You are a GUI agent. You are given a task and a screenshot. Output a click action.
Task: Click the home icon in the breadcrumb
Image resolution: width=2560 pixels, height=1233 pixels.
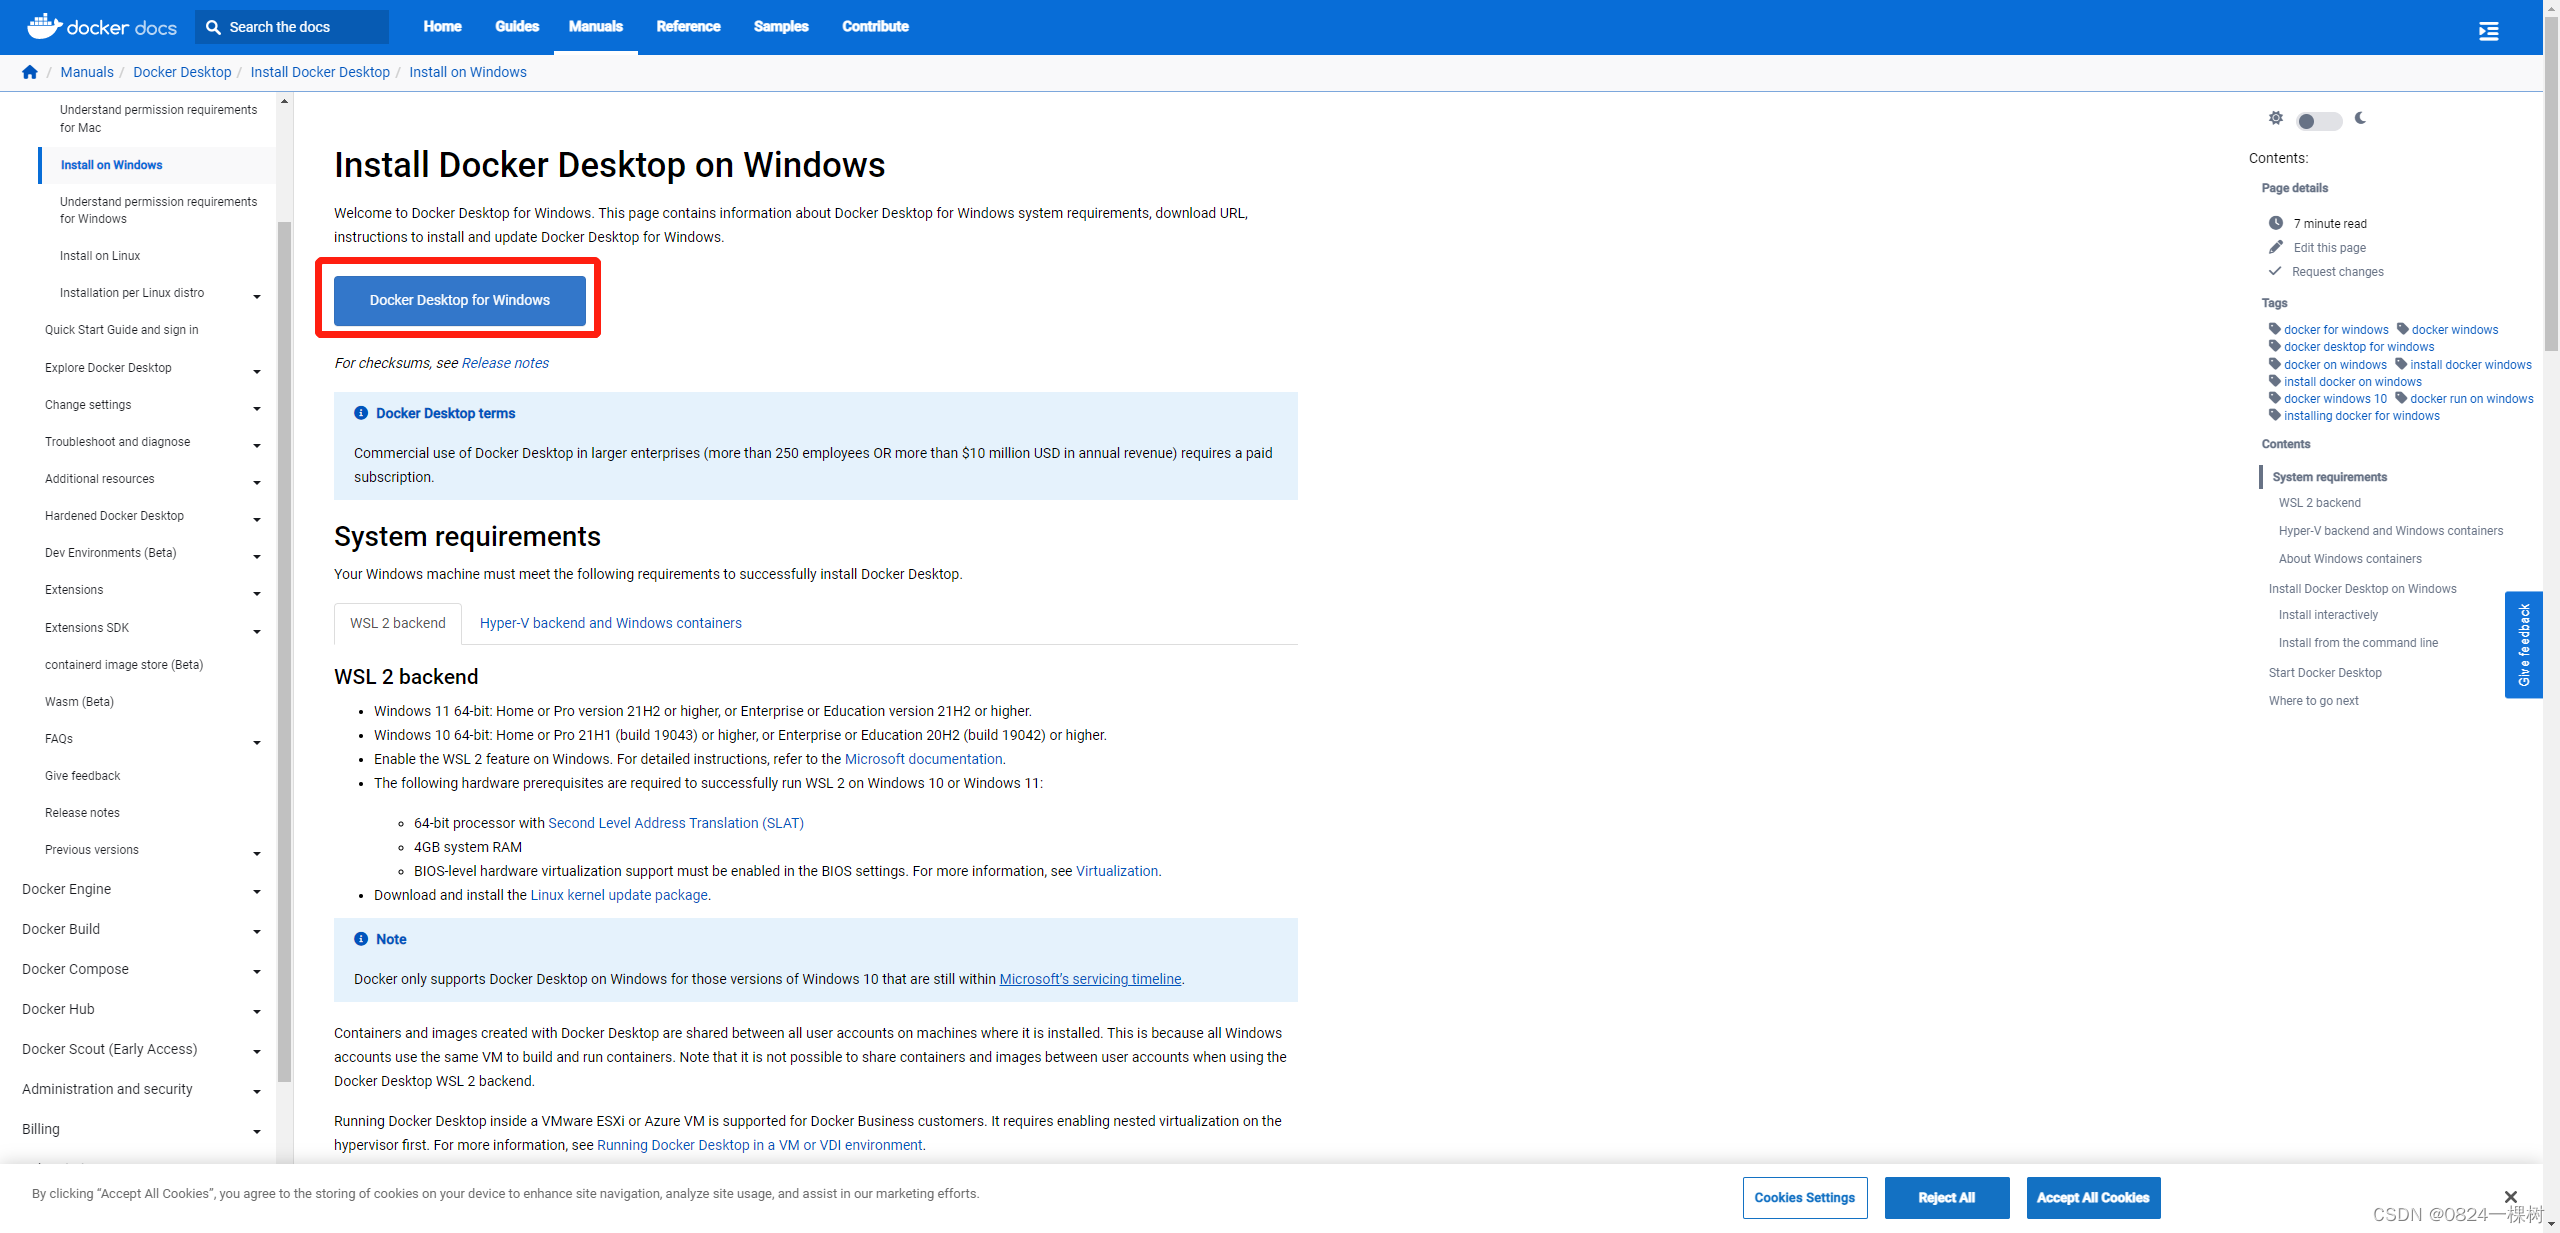pos(29,71)
